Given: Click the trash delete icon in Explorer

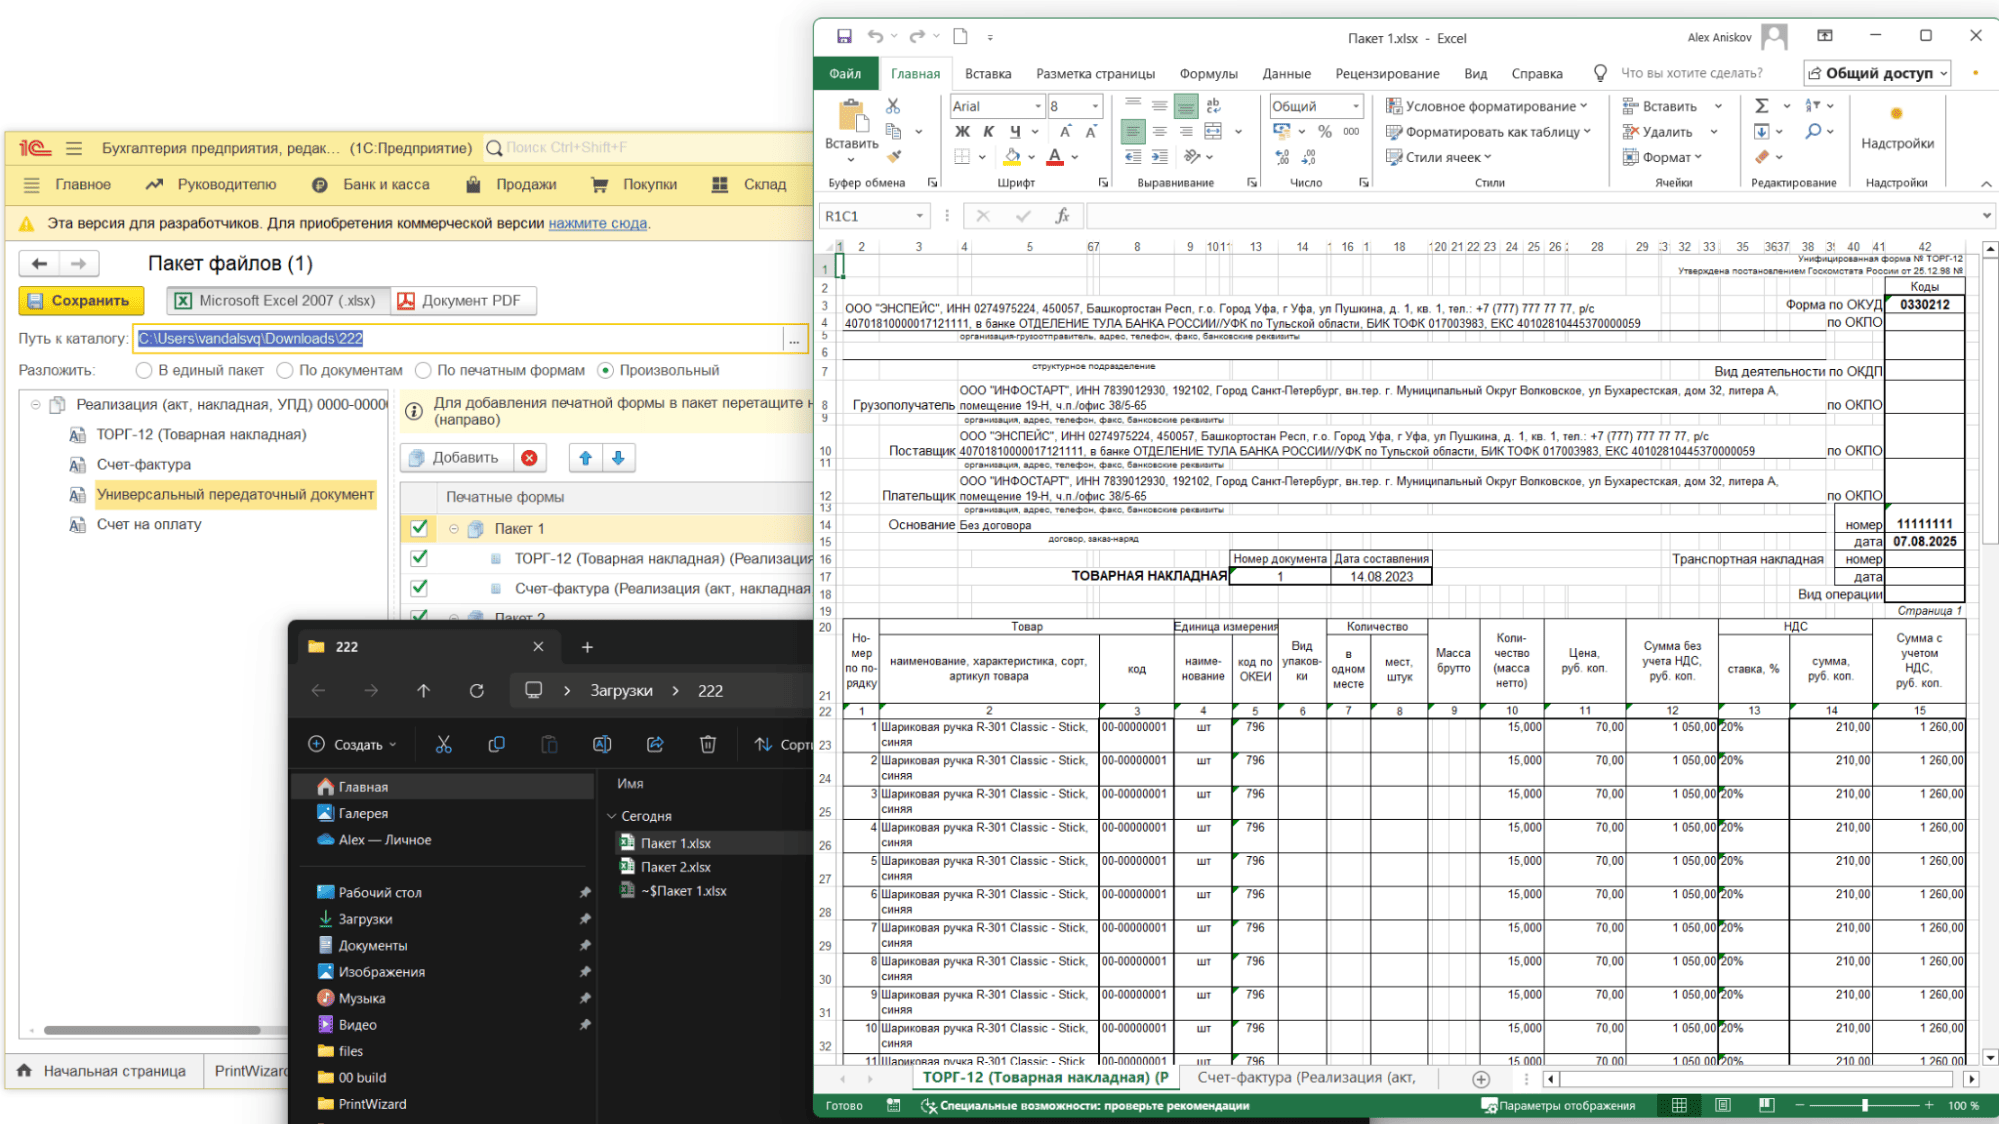Looking at the screenshot, I should [708, 744].
